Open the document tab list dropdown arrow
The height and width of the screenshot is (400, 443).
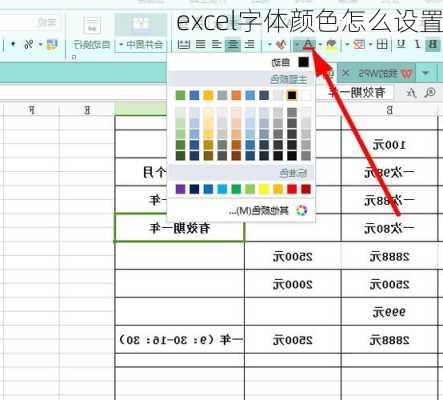coord(425,73)
